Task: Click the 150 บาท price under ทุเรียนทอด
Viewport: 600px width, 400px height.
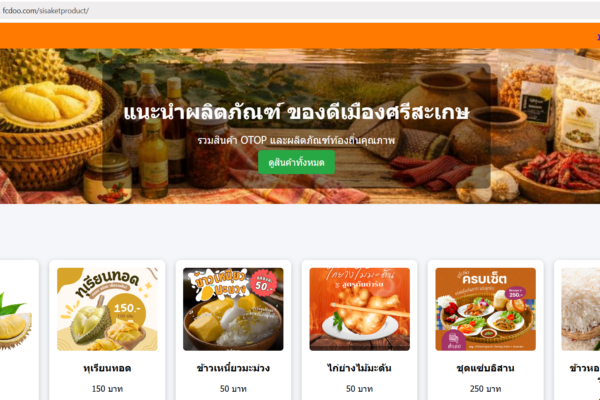Action: [107, 389]
